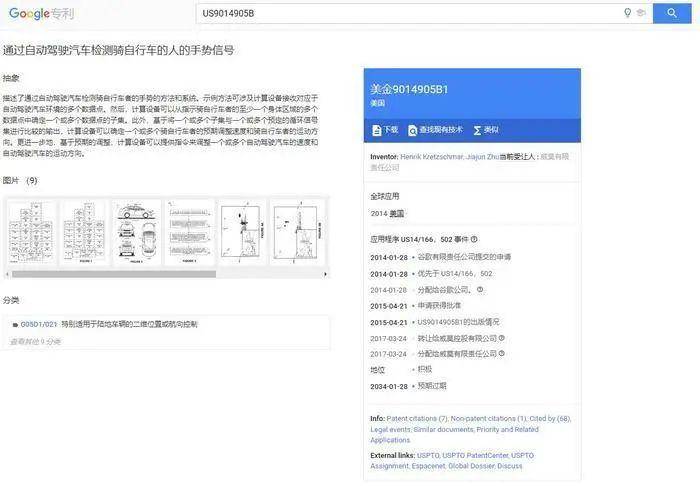Click the 美金9014905B1 patent number heading
Screen dimensions: 700x486
click(x=409, y=89)
